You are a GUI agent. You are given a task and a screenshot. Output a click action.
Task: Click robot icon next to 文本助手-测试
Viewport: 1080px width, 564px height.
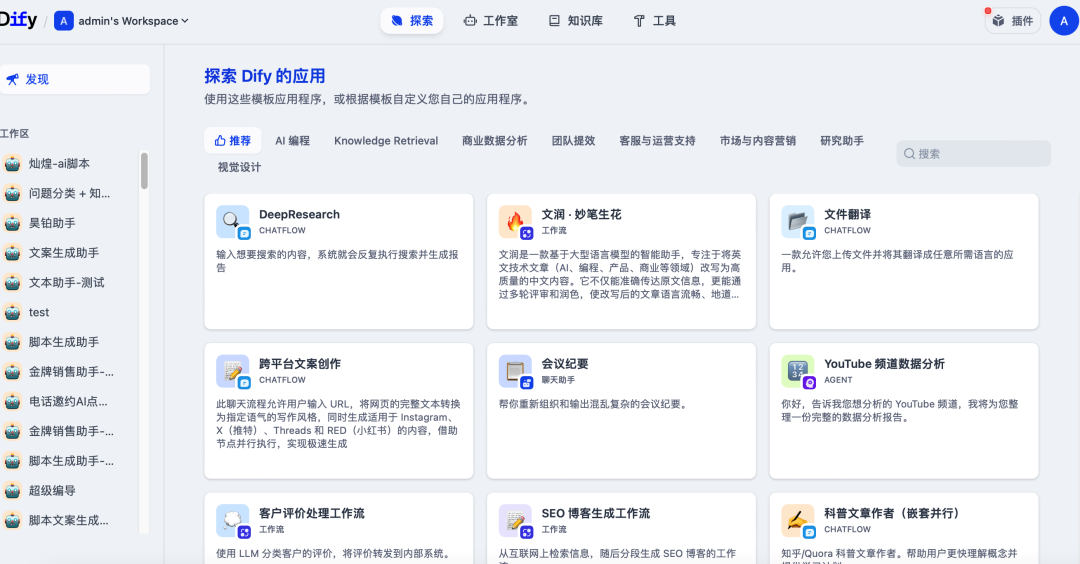[x=12, y=282]
